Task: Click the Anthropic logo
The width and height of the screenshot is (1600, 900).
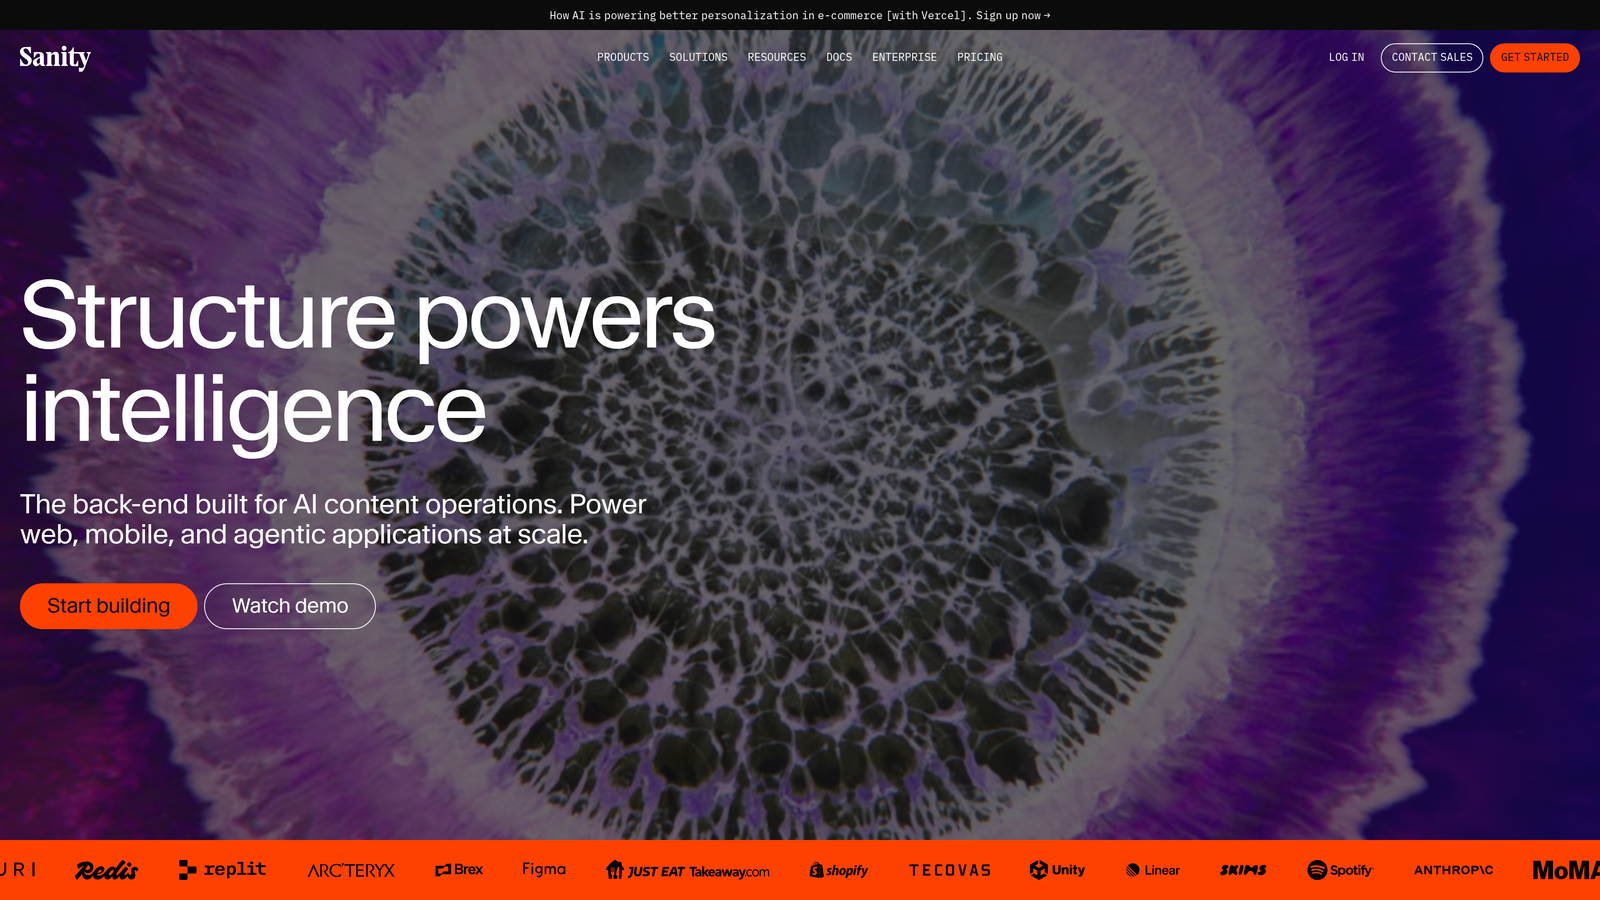Action: (1454, 870)
